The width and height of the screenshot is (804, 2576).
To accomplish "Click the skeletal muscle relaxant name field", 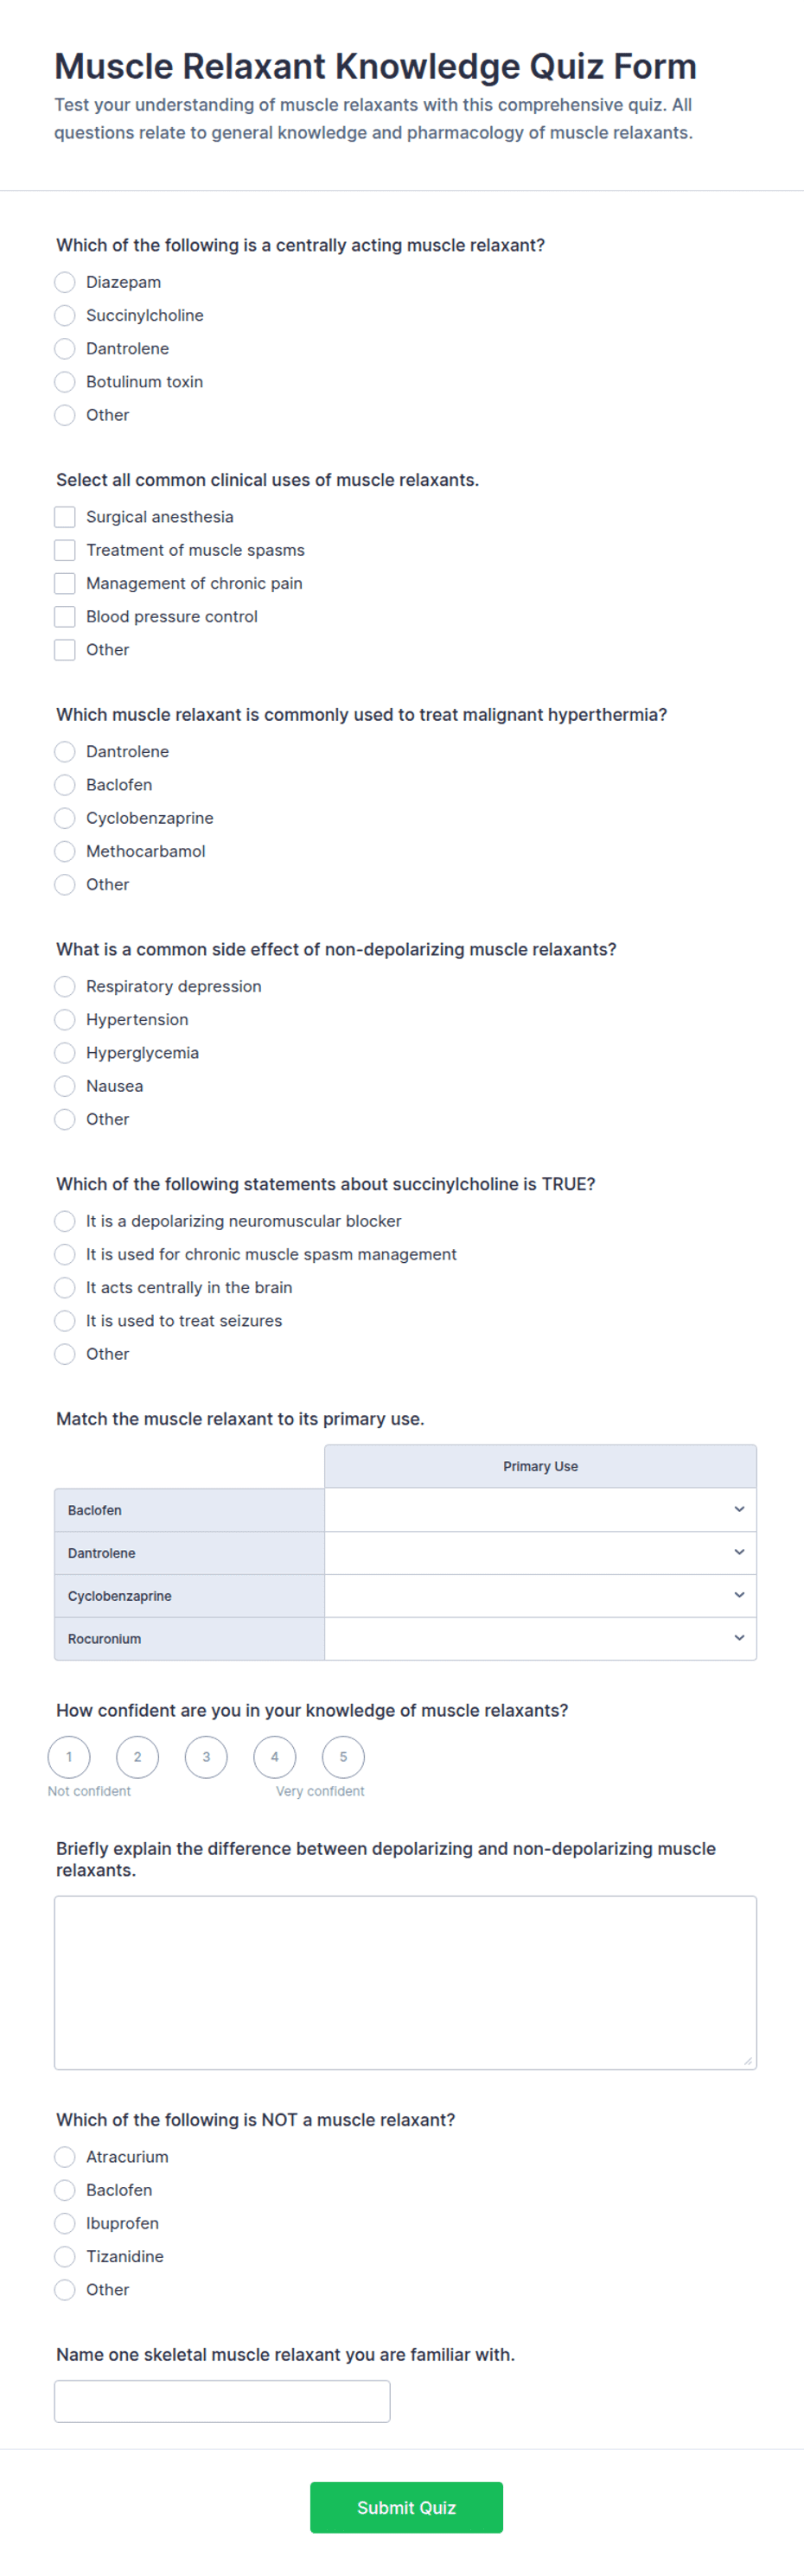I will [222, 2402].
